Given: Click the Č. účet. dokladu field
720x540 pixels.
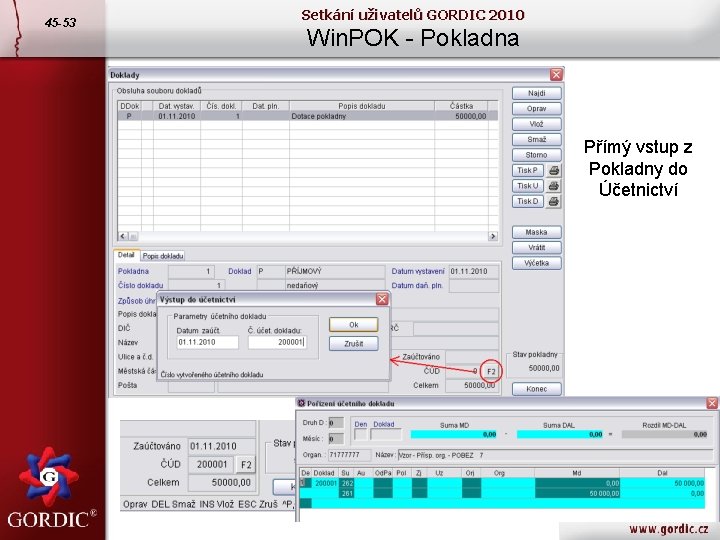Looking at the screenshot, I should tap(277, 342).
